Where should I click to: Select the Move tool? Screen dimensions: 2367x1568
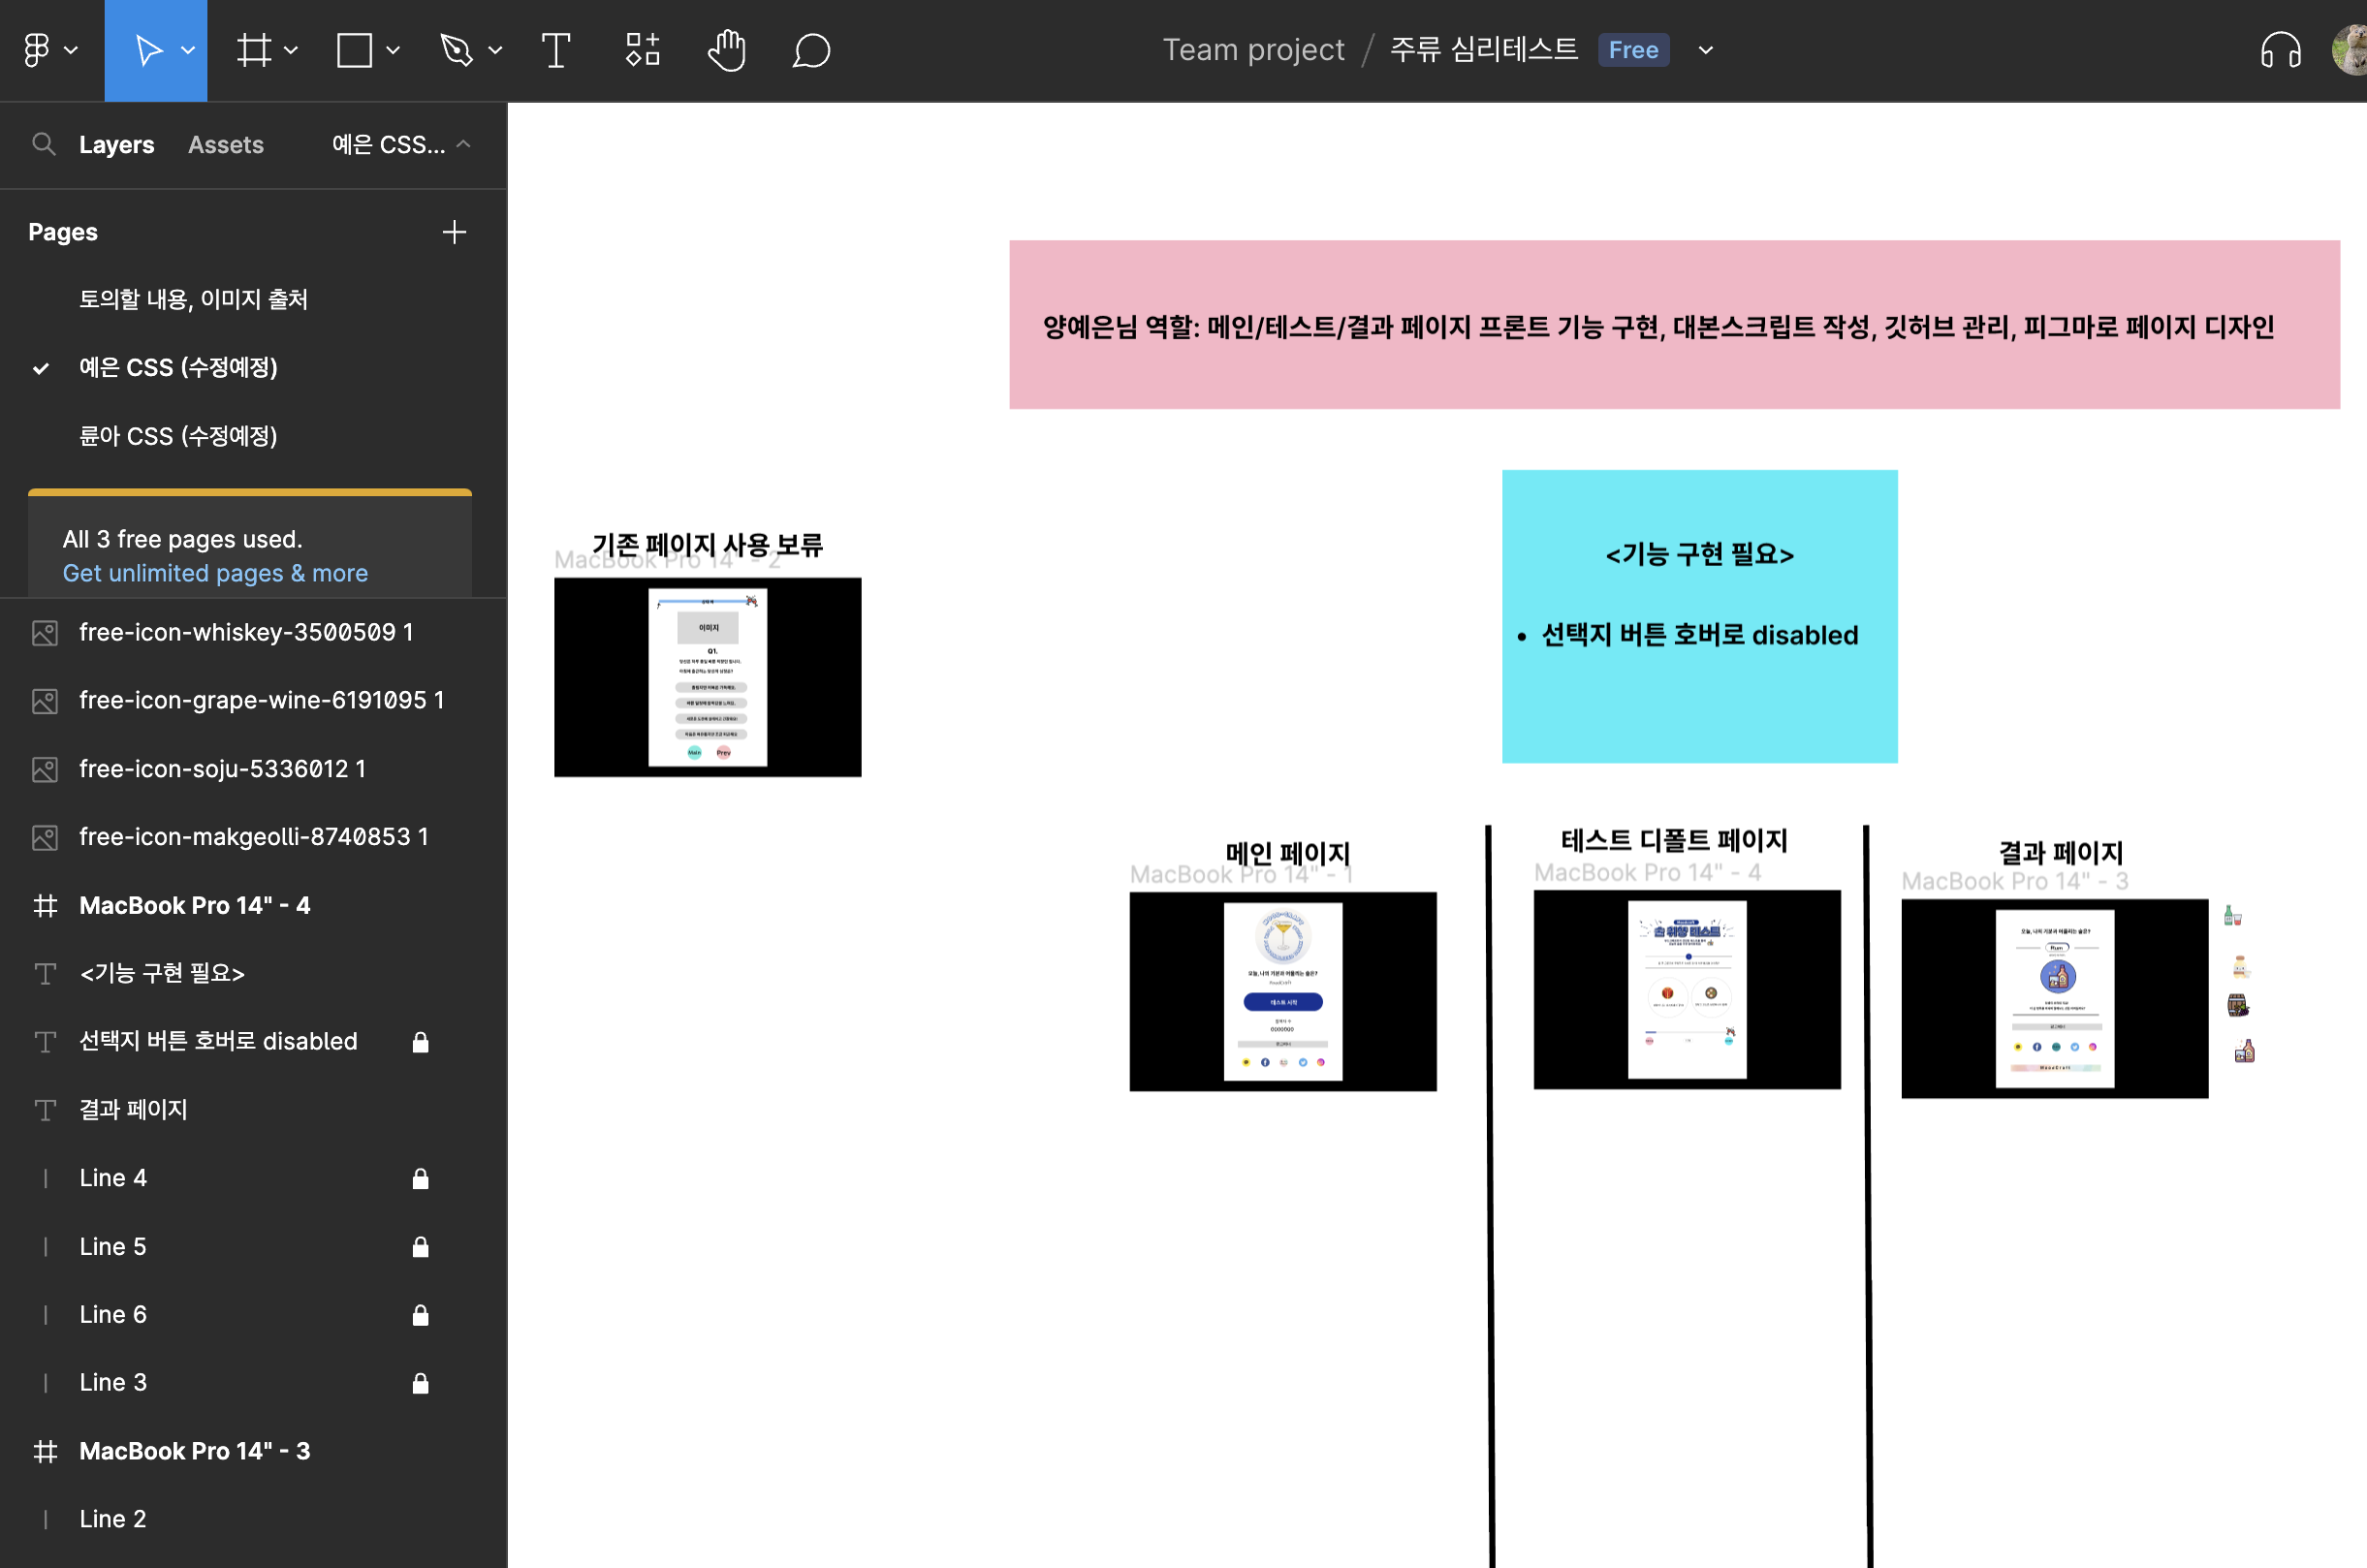tap(148, 49)
